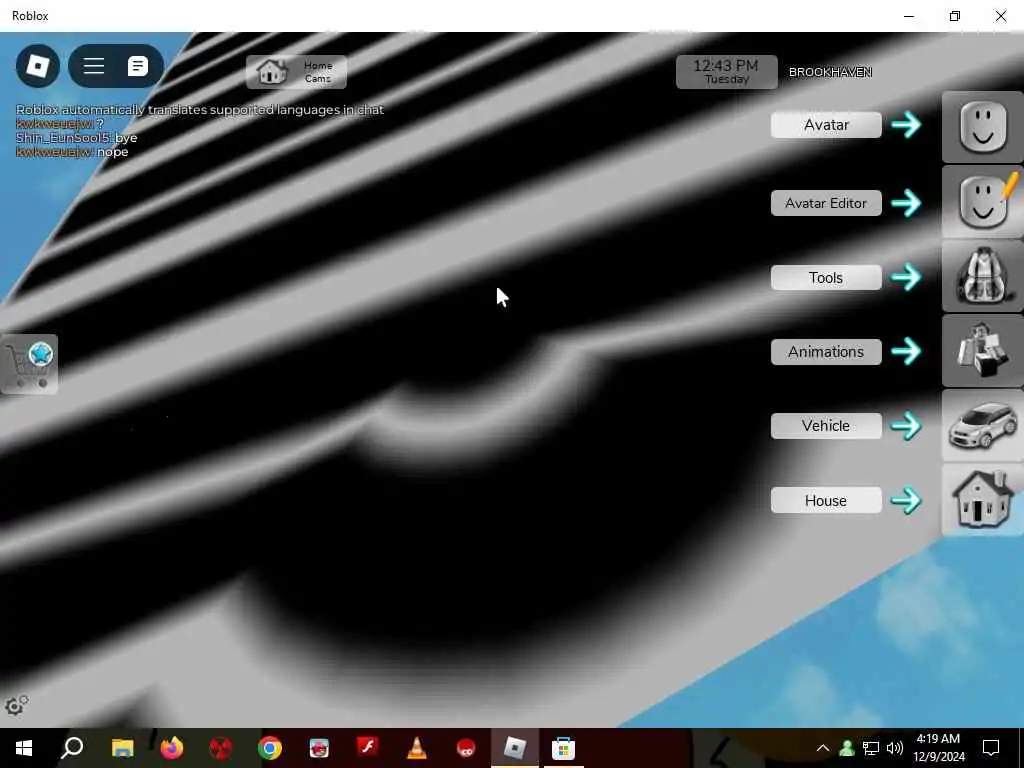Open the Windows Start menu

click(24, 748)
